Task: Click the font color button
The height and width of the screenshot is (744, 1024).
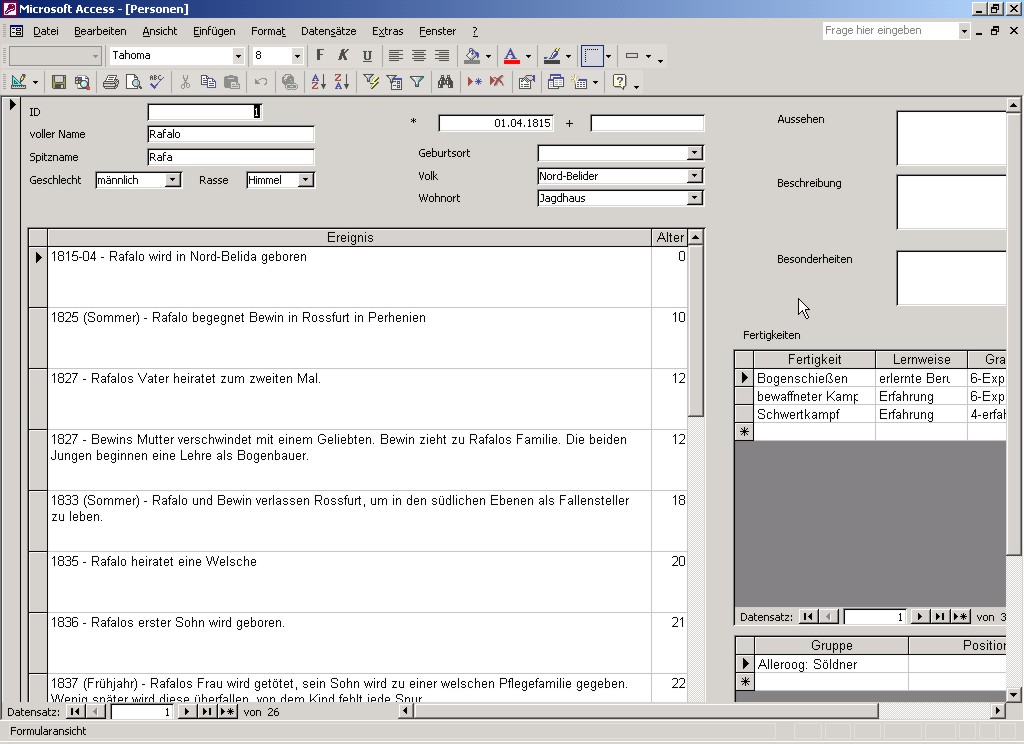Action: 511,56
